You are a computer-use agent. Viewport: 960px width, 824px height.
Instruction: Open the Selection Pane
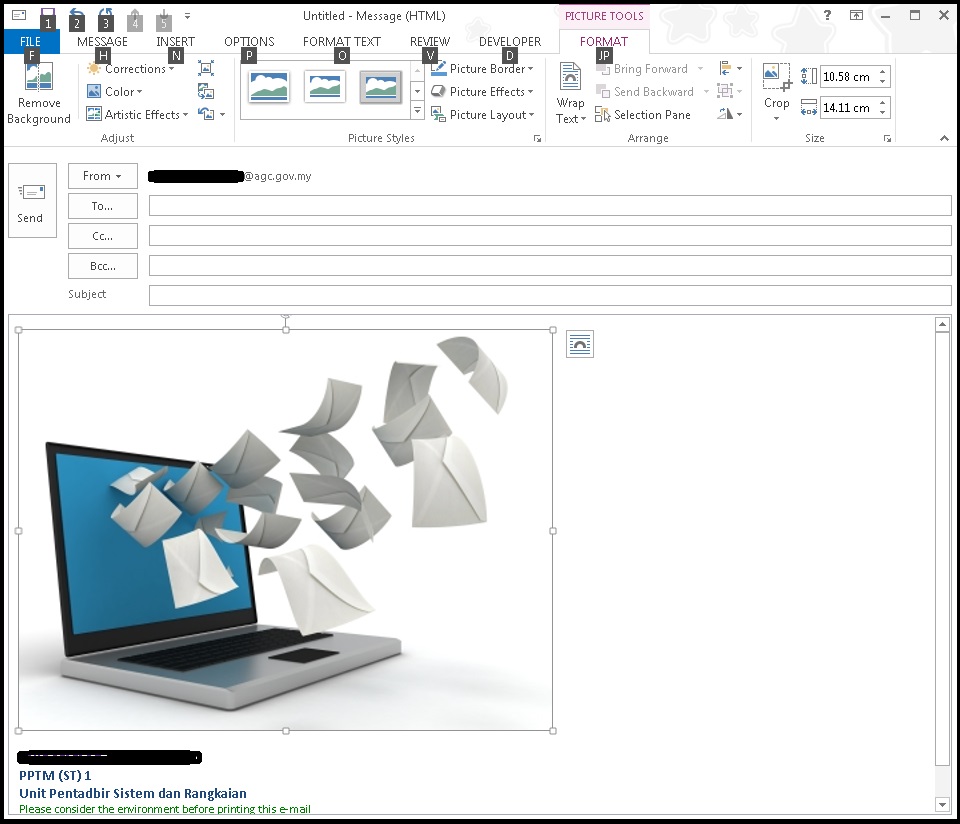tap(643, 115)
